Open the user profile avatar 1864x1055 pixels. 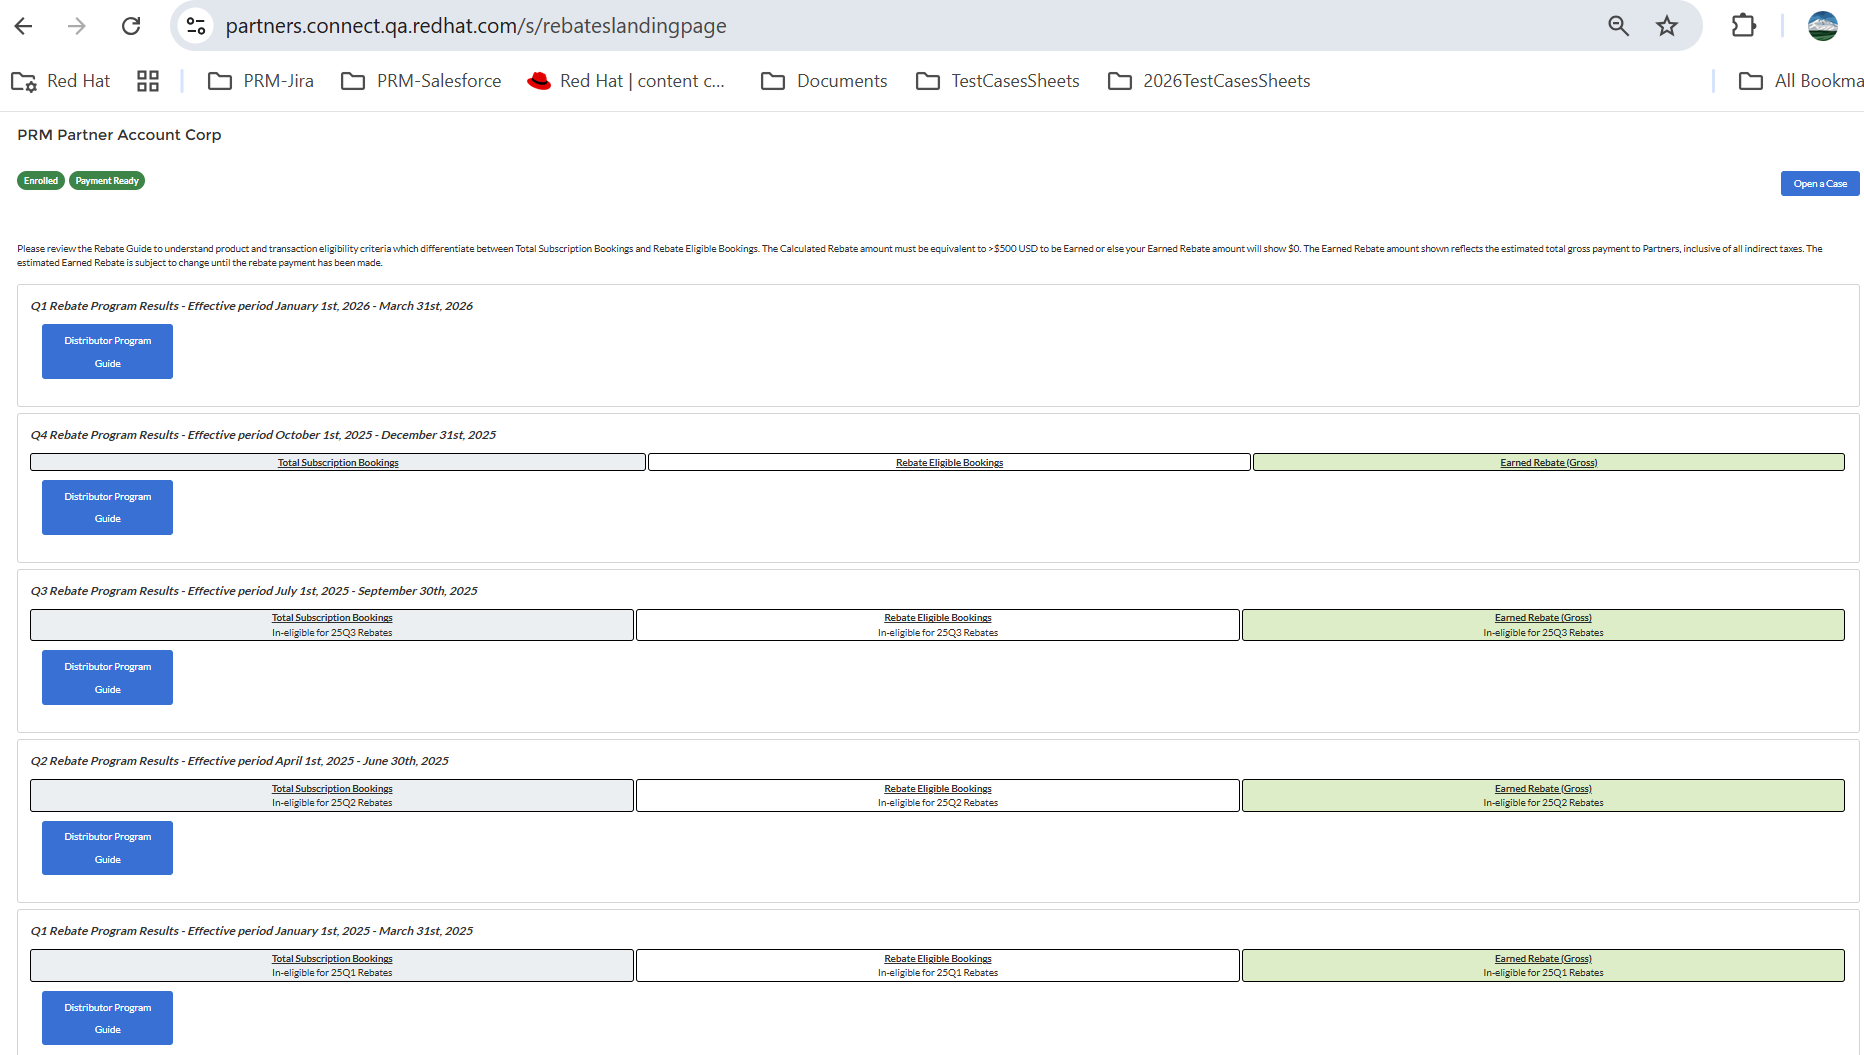[1822, 26]
